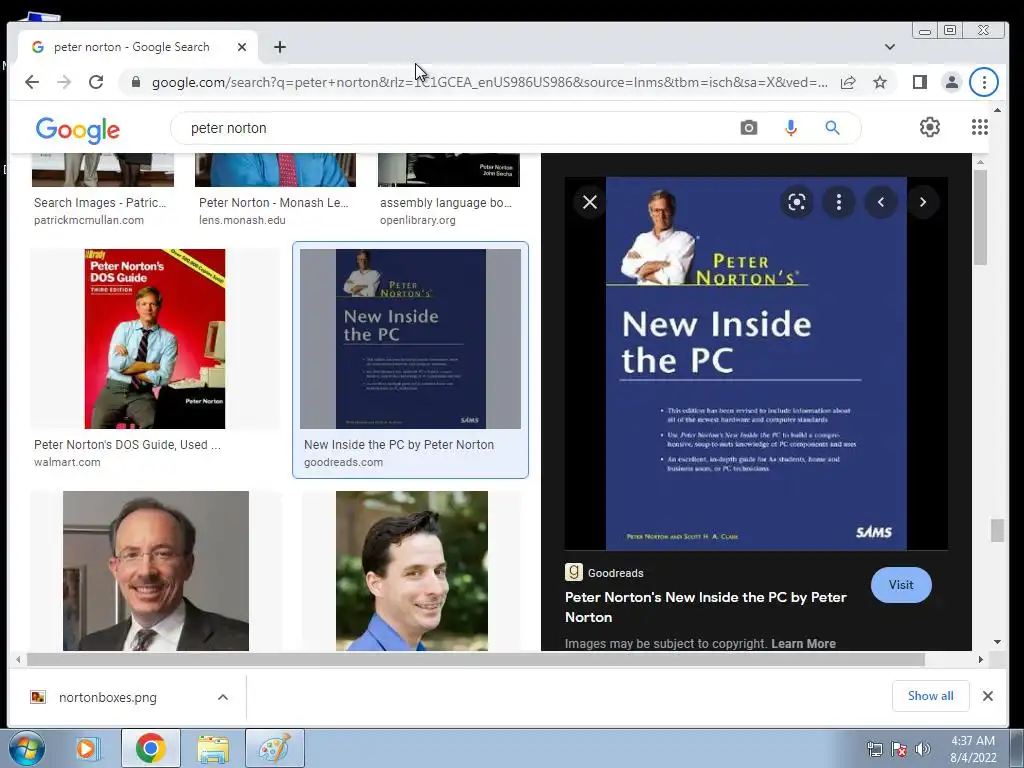Image resolution: width=1024 pixels, height=768 pixels.
Task: Click the network icon in system tray
Action: [x=874, y=749]
